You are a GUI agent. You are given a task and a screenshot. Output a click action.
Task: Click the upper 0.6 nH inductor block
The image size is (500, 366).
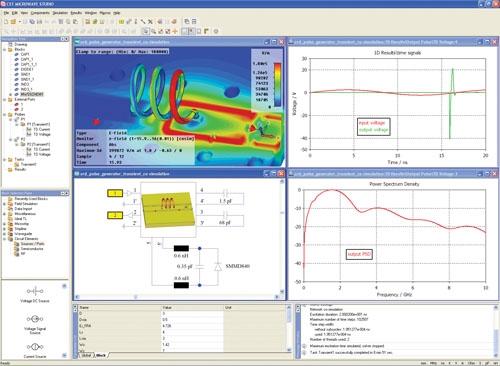pyautogui.click(x=181, y=248)
